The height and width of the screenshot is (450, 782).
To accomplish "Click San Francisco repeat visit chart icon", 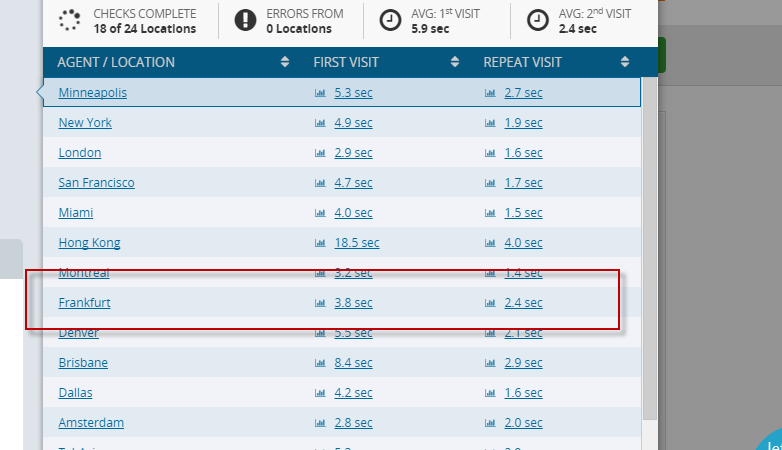I will (490, 183).
